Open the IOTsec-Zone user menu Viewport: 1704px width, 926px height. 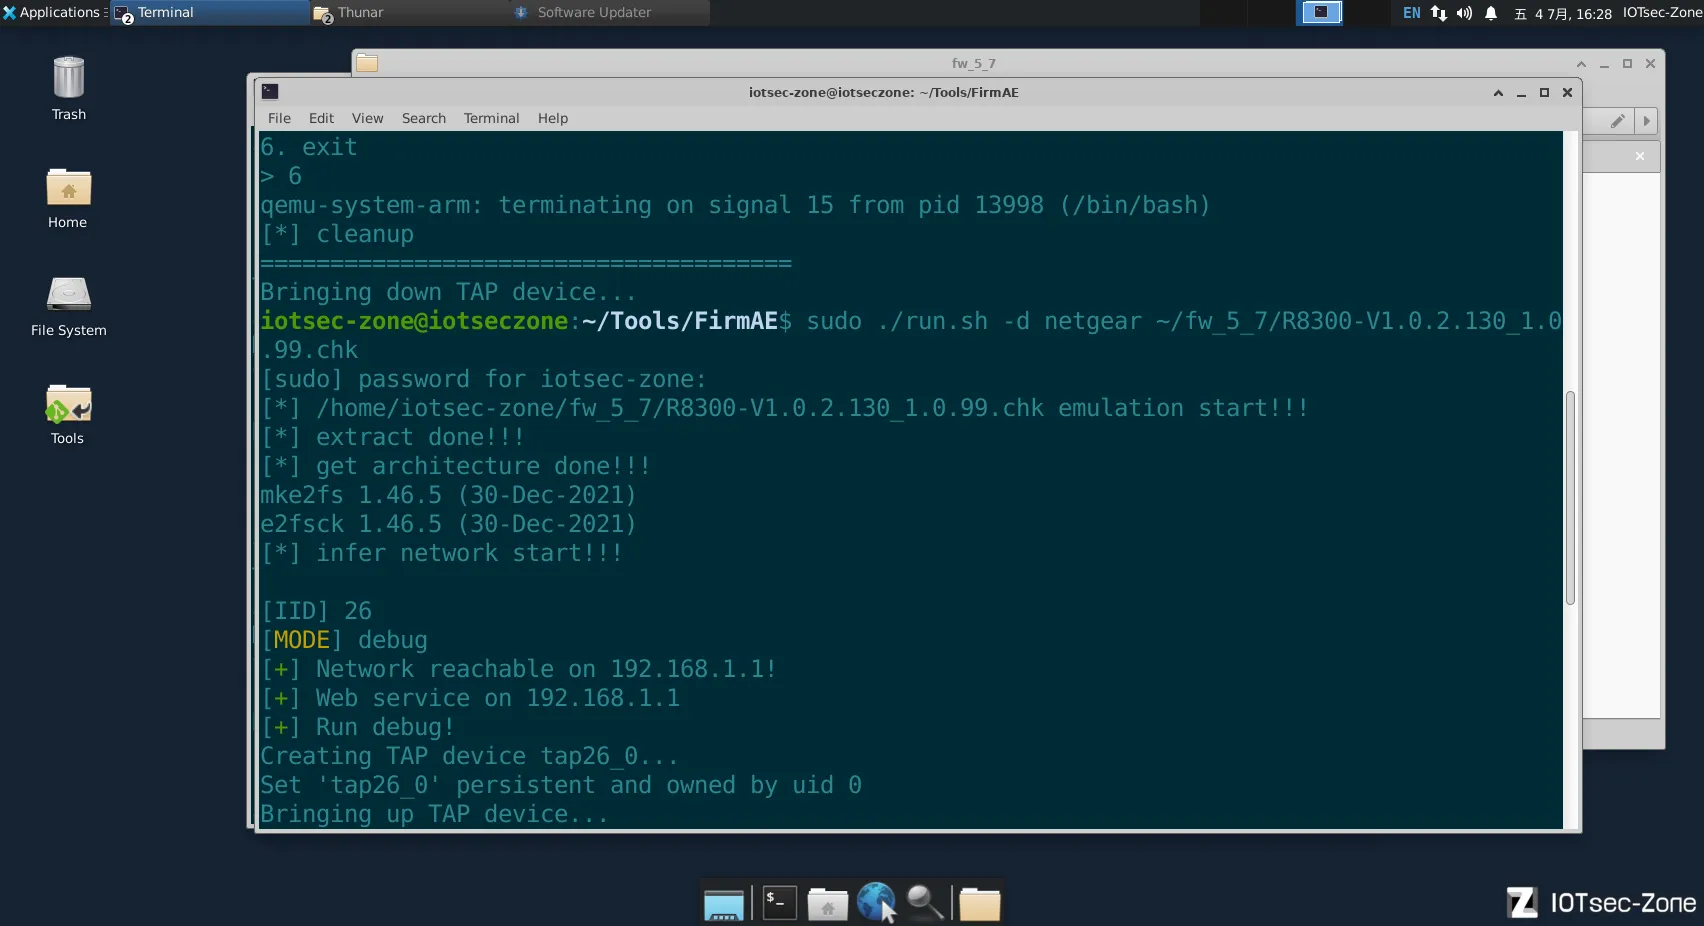pos(1662,13)
